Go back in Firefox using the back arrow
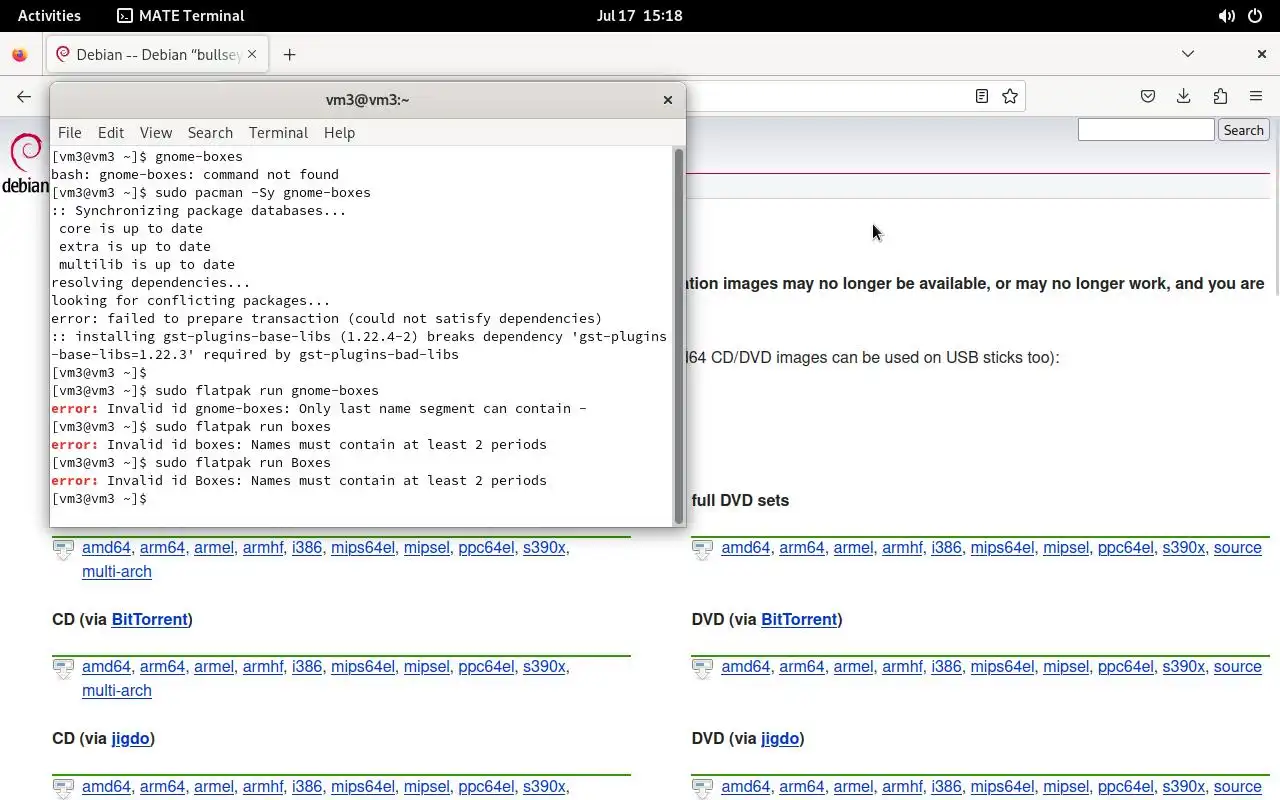Viewport: 1280px width, 800px height. click(x=24, y=96)
